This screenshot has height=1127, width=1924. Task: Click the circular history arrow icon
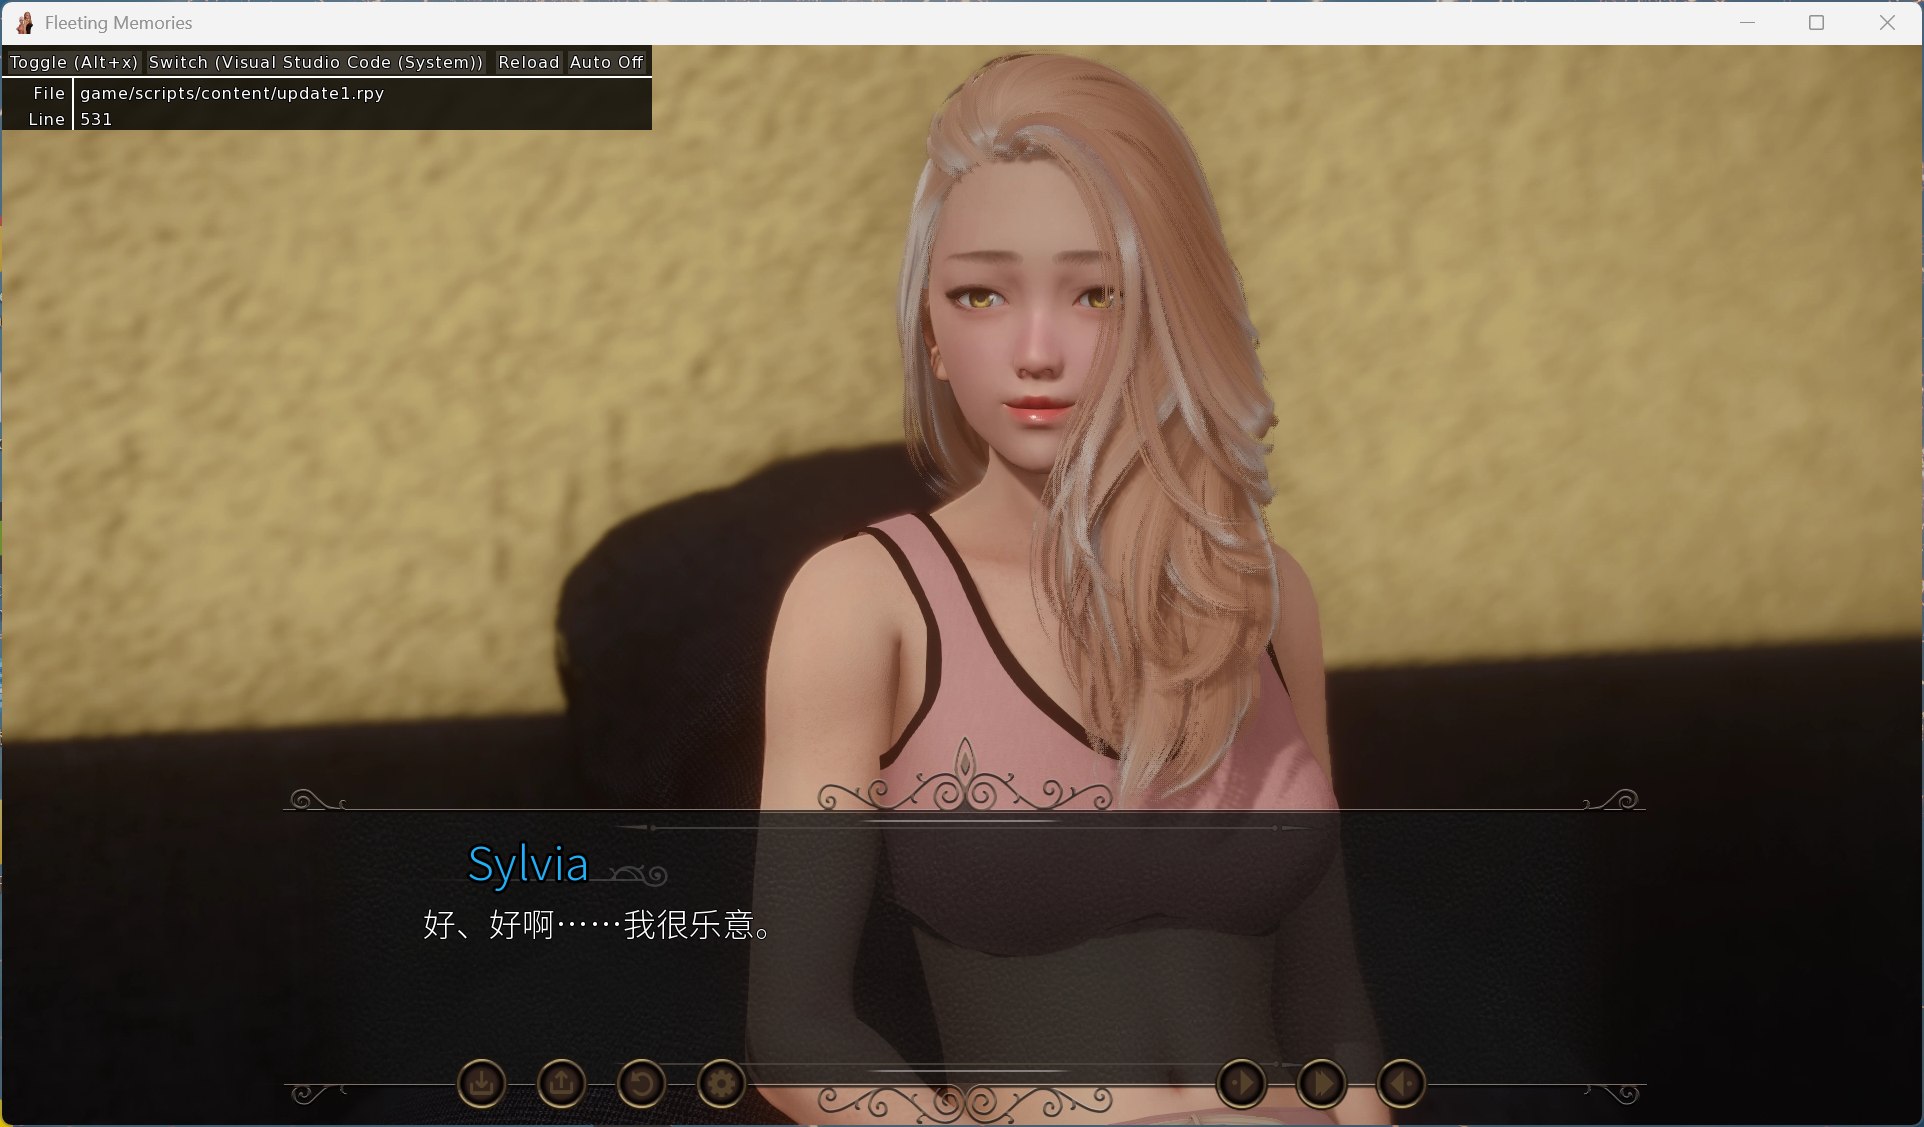point(641,1083)
